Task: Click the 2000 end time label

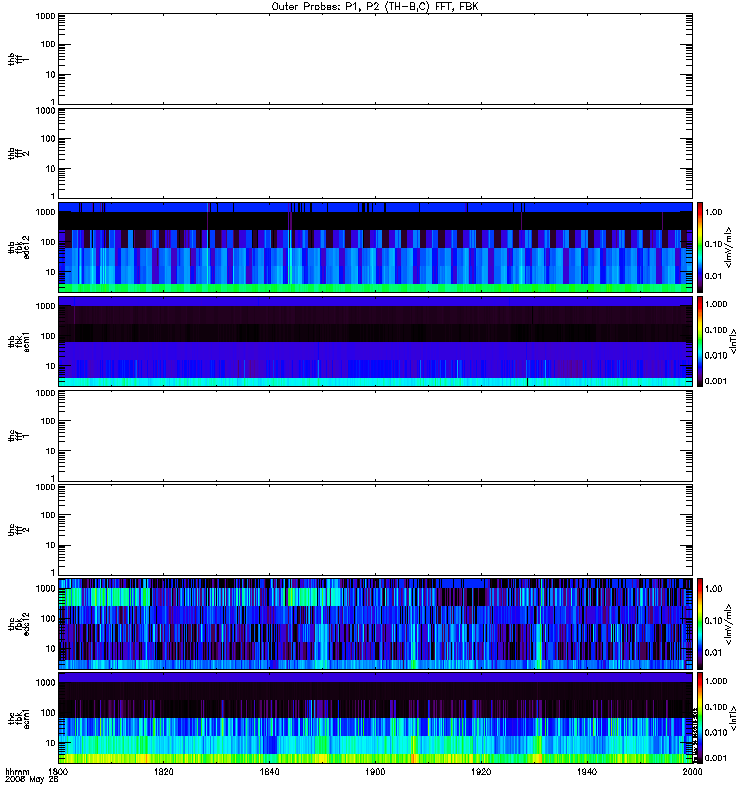Action: 692,772
